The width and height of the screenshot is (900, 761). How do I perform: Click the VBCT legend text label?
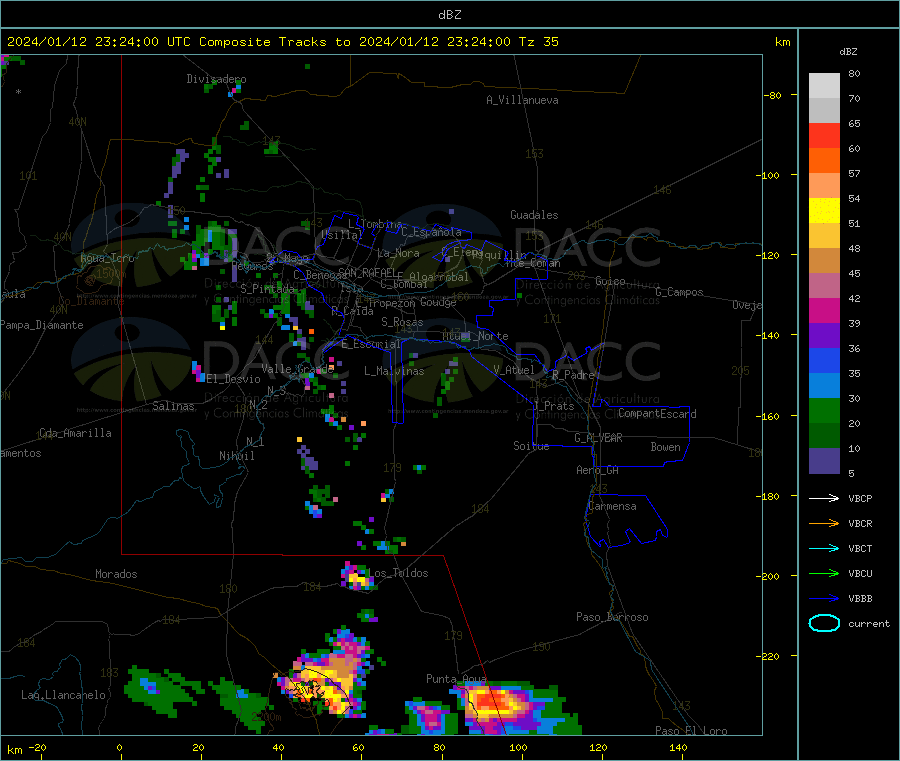860,549
